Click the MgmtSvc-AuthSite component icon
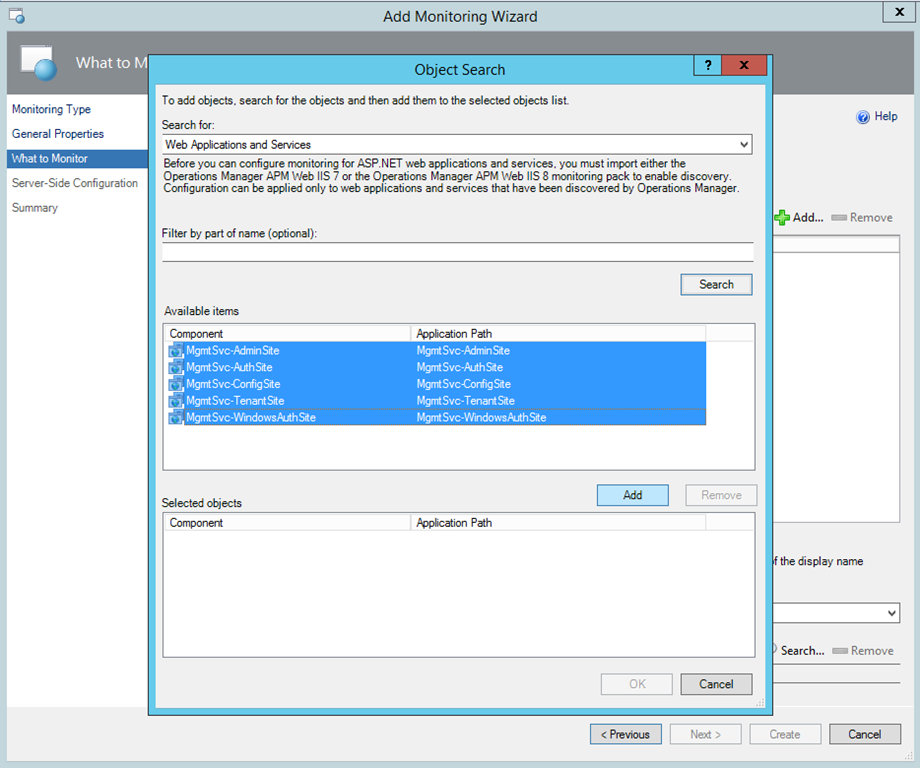The height and width of the screenshot is (768, 920). click(x=176, y=368)
